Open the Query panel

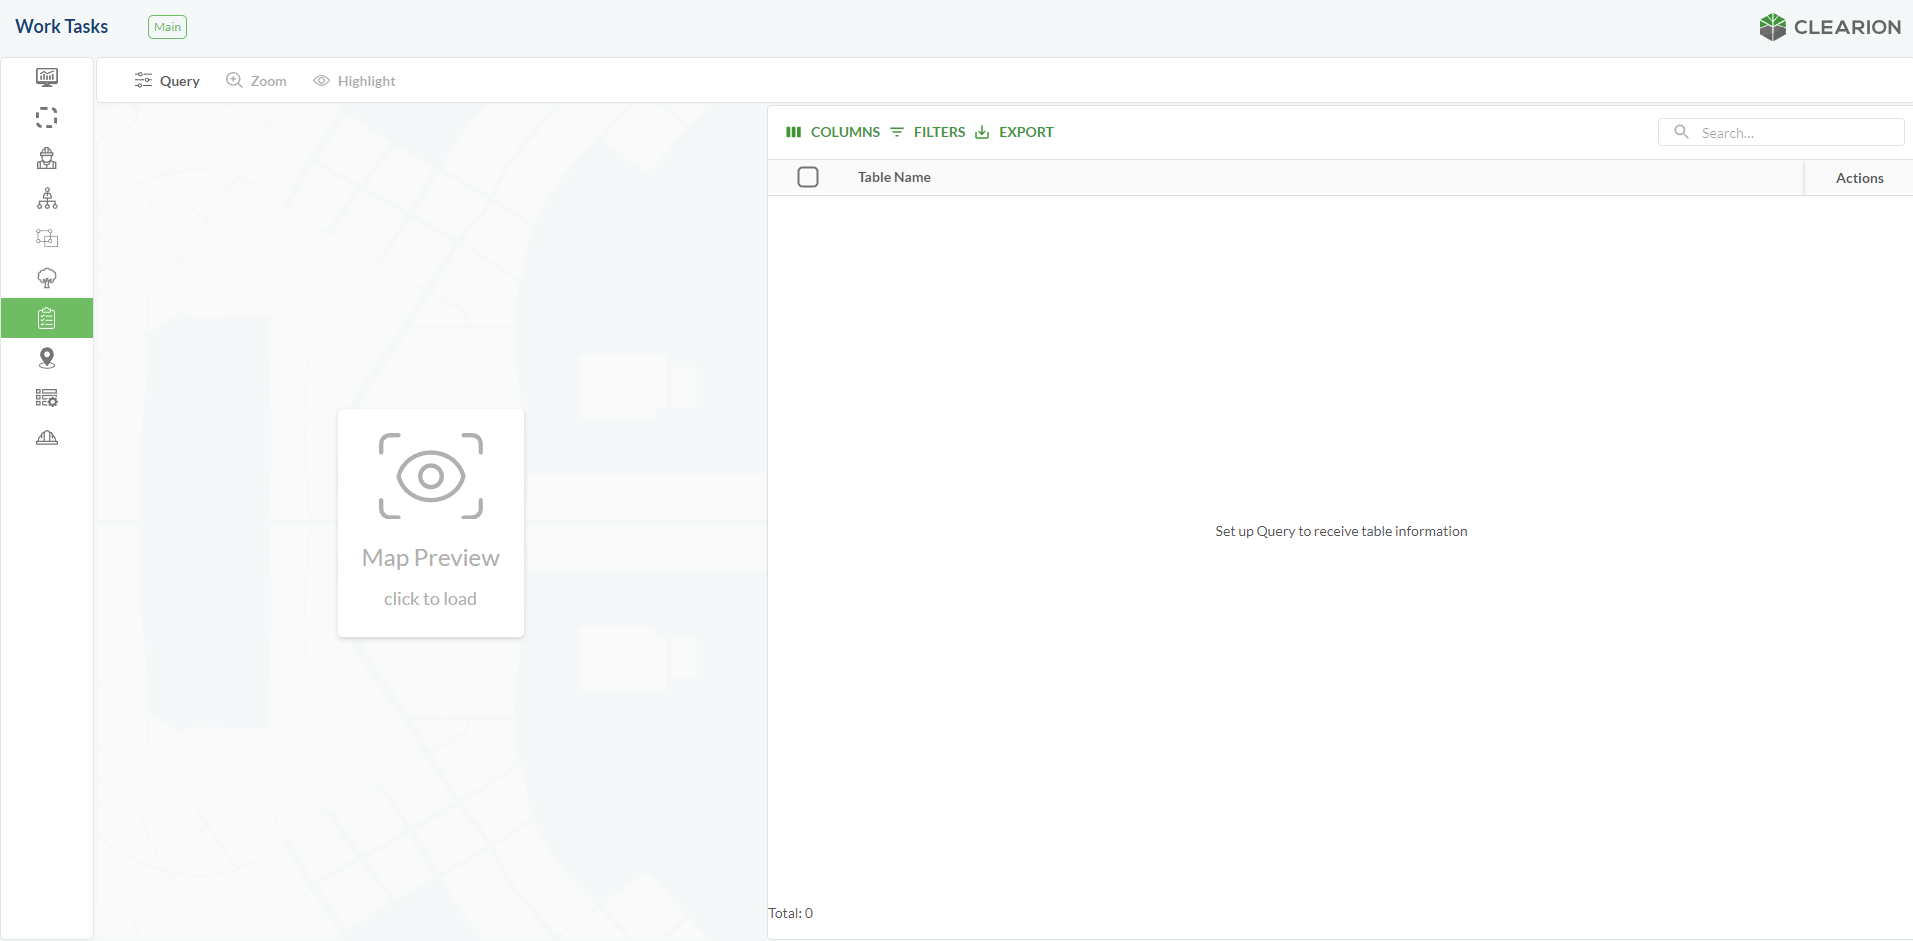[x=167, y=81]
